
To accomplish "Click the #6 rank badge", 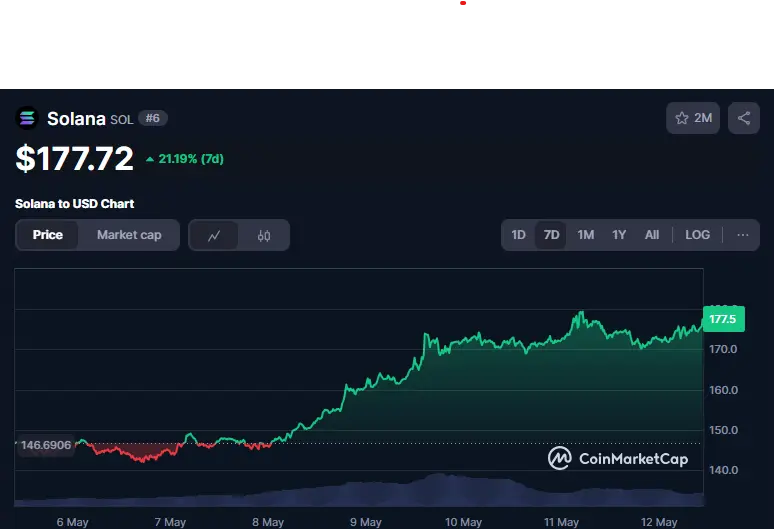I will coord(153,118).
